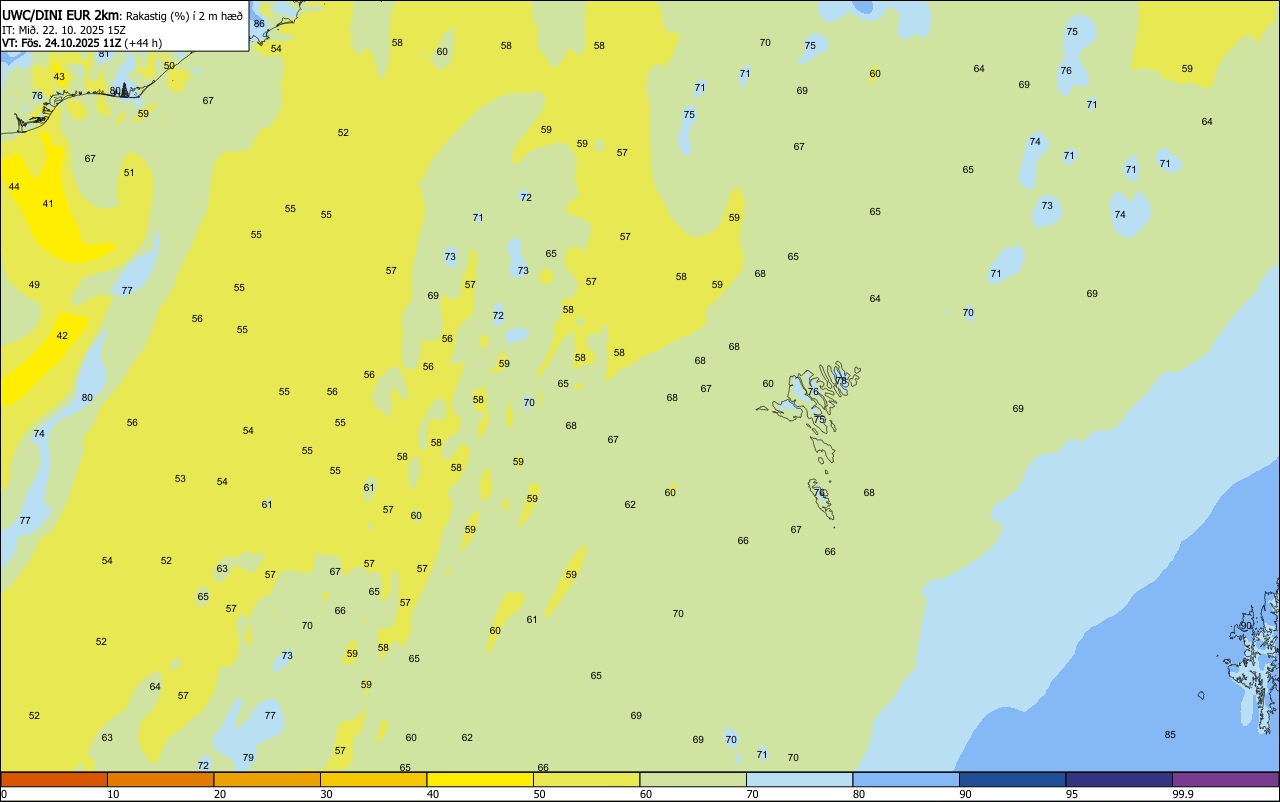The height and width of the screenshot is (802, 1280).
Task: Select the humidity value "42"
Action: pos(62,336)
